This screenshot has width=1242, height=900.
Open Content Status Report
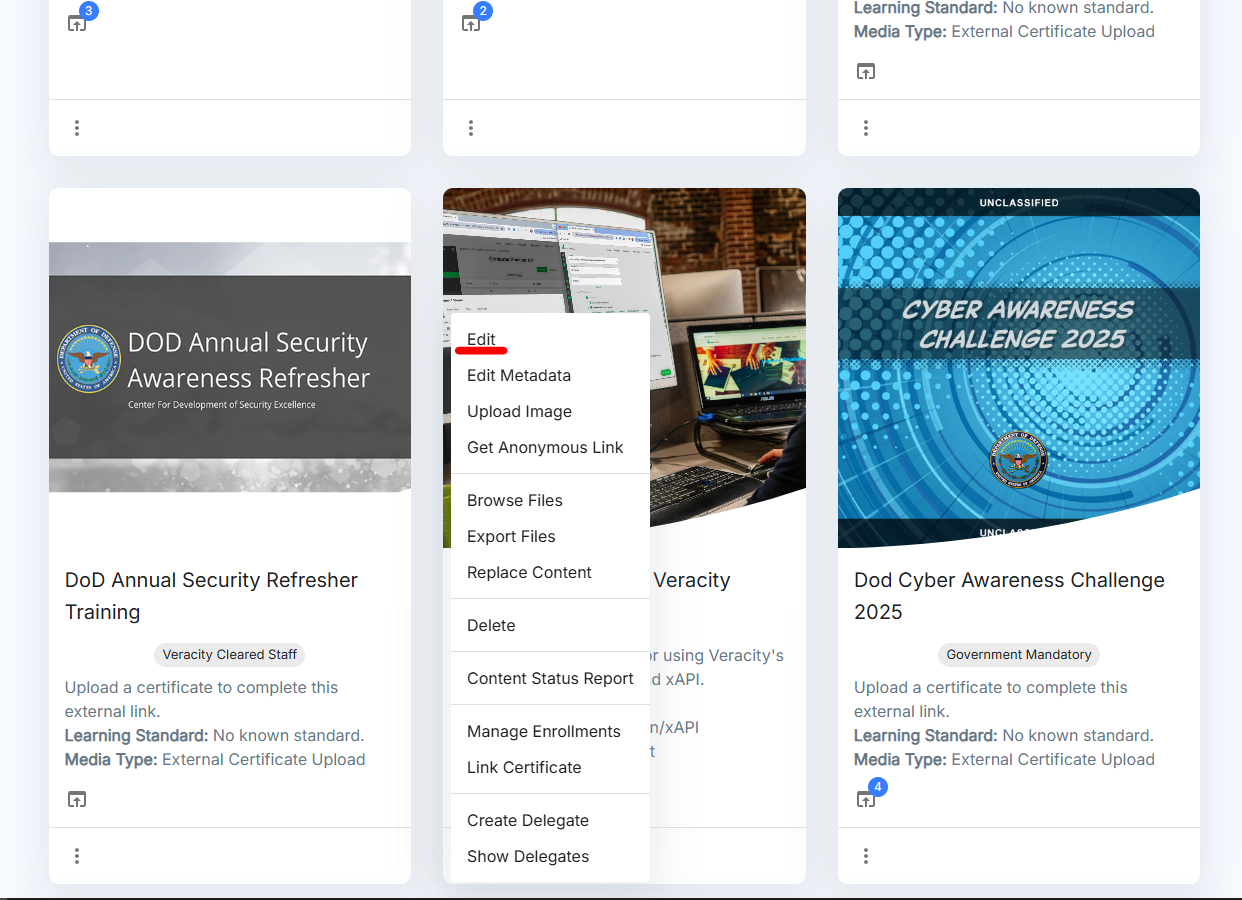(x=550, y=678)
